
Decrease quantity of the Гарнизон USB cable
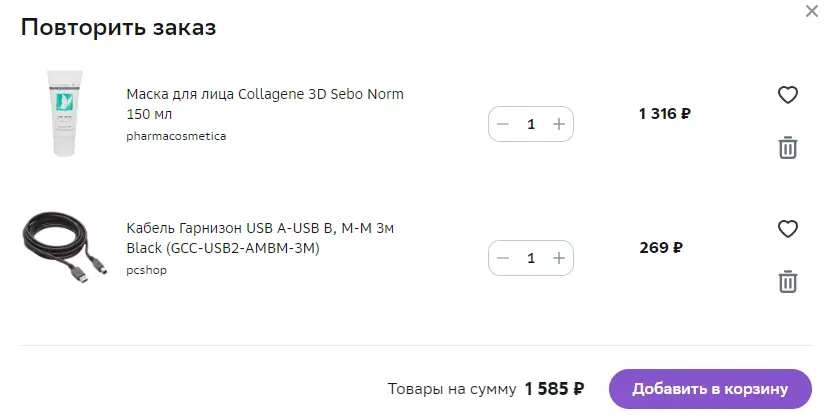tap(503, 258)
